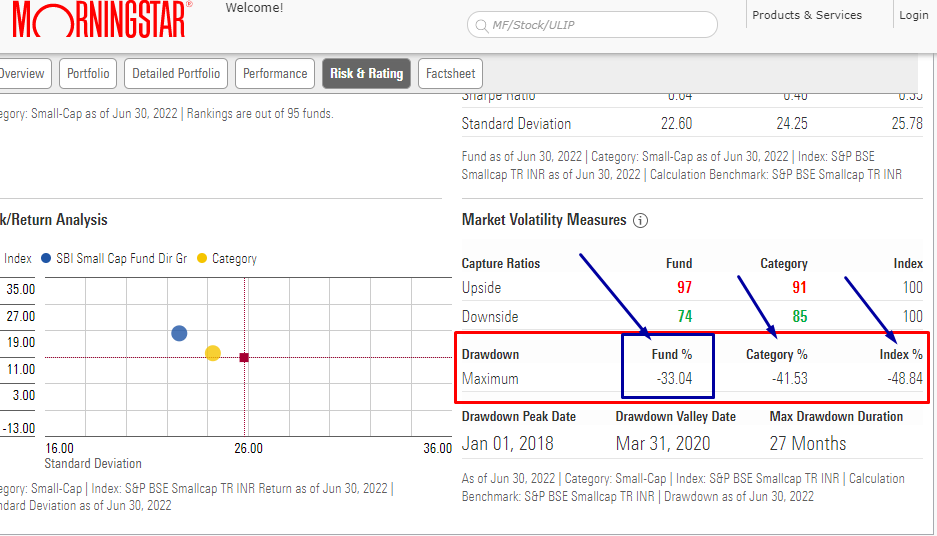Image resolution: width=937 pixels, height=536 pixels.
Task: Click the Index upside value 100
Action: 912,287
